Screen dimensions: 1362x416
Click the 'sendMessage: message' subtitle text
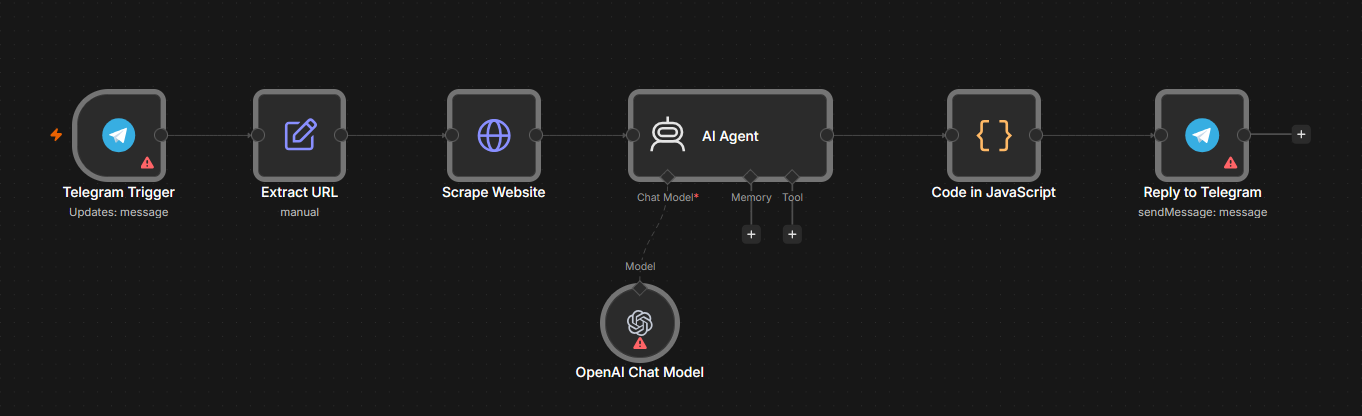1202,212
